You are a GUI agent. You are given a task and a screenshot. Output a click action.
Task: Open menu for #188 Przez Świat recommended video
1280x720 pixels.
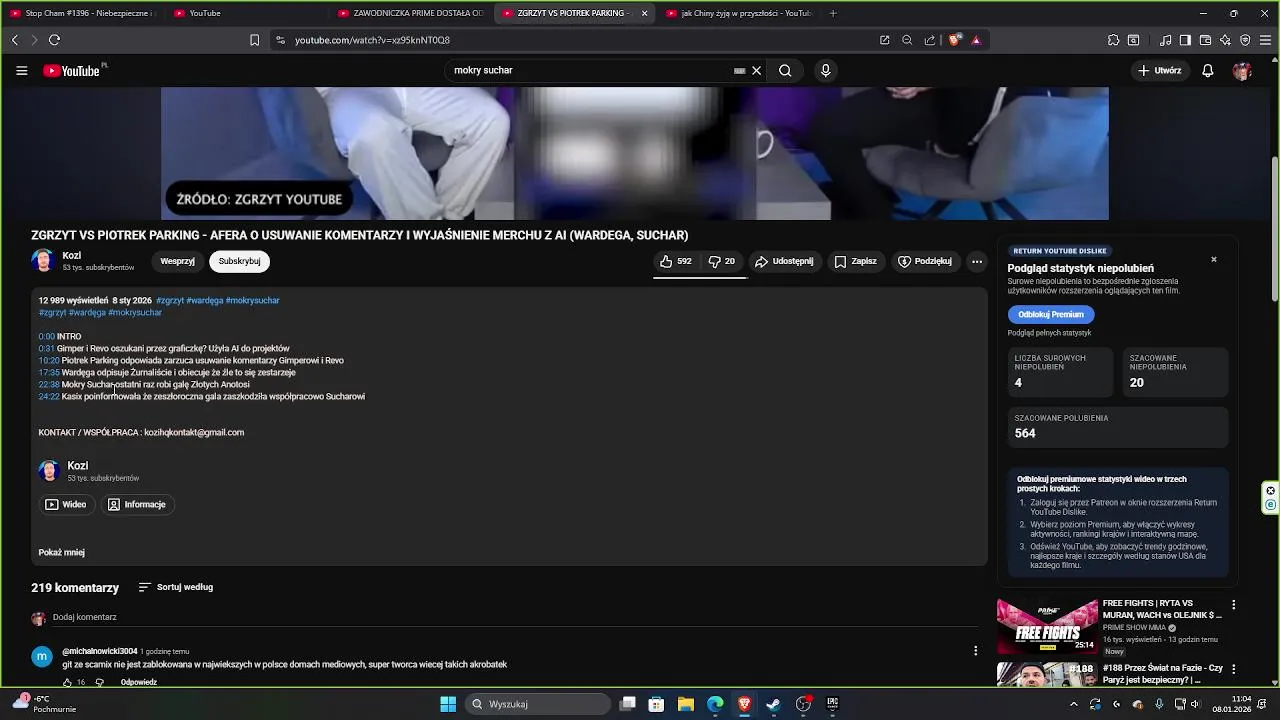1233,669
